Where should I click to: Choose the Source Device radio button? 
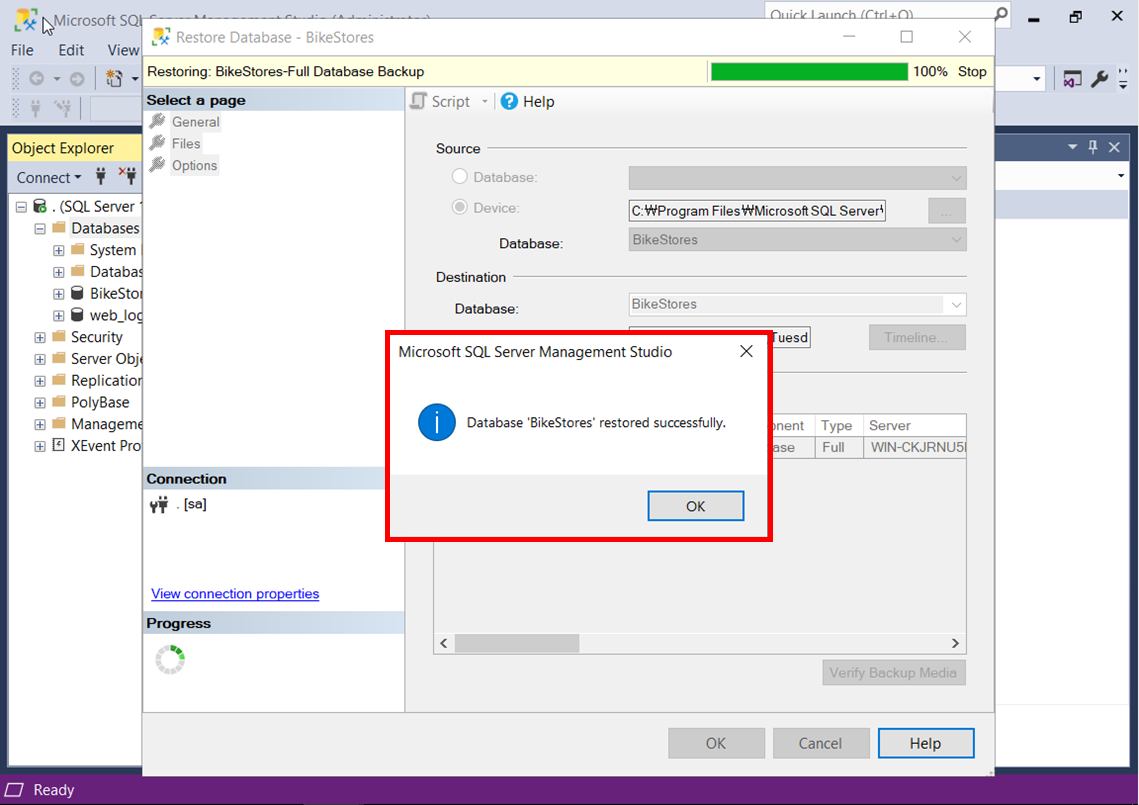click(459, 207)
